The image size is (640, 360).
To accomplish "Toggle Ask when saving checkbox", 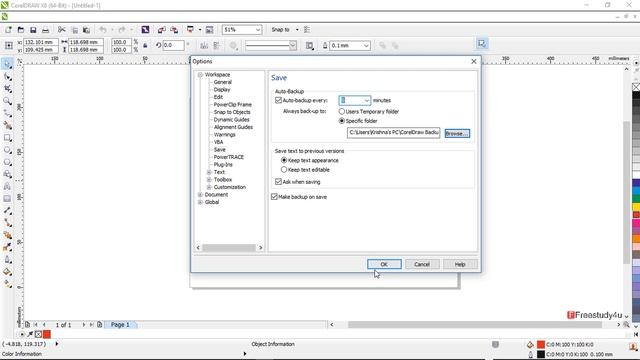I will pyautogui.click(x=278, y=182).
